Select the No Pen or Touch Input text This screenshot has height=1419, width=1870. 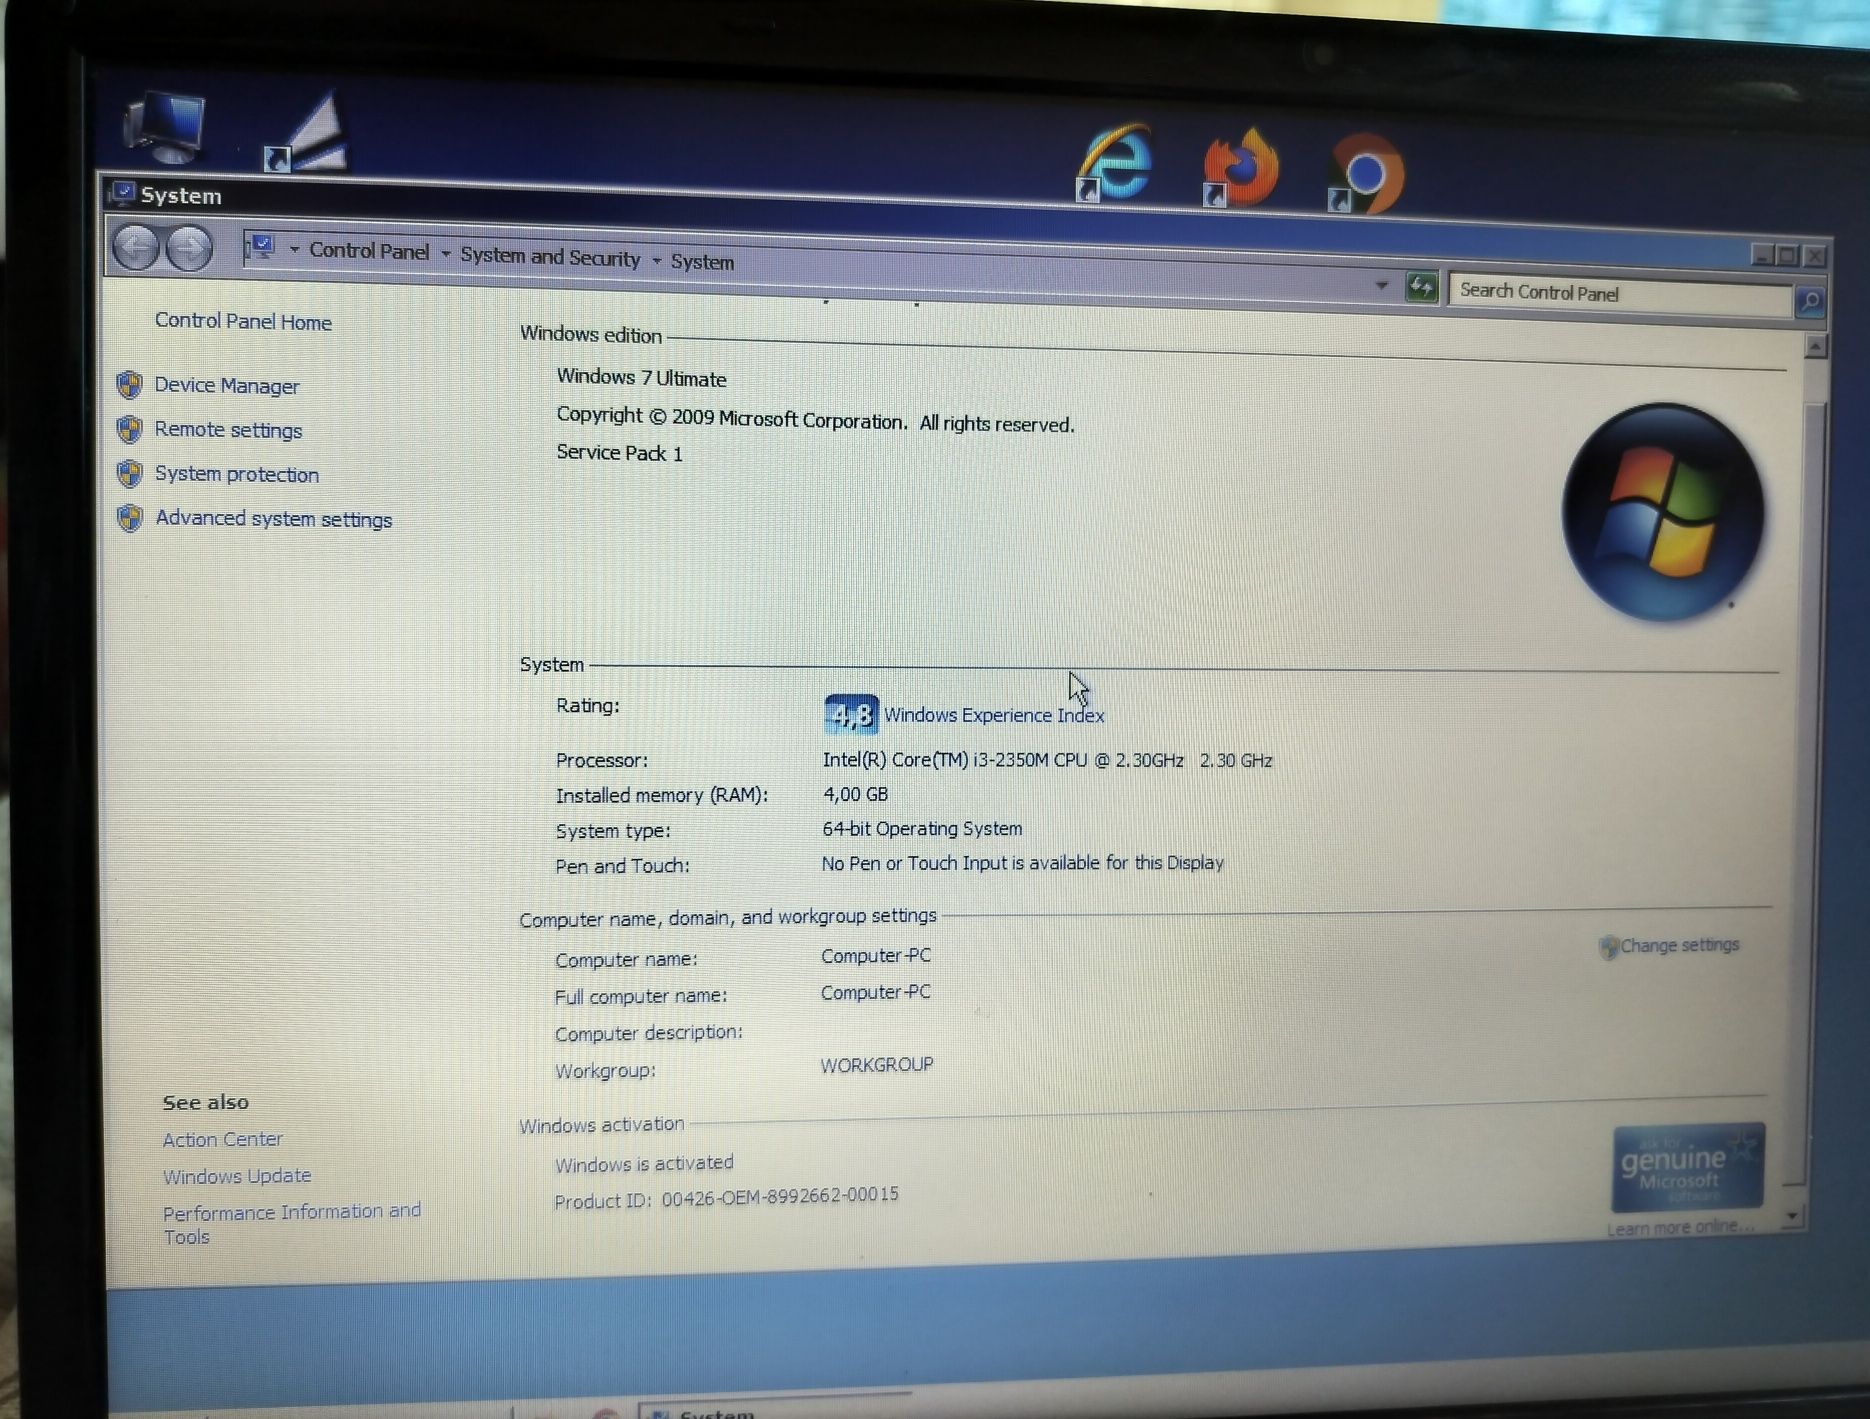click(1022, 863)
